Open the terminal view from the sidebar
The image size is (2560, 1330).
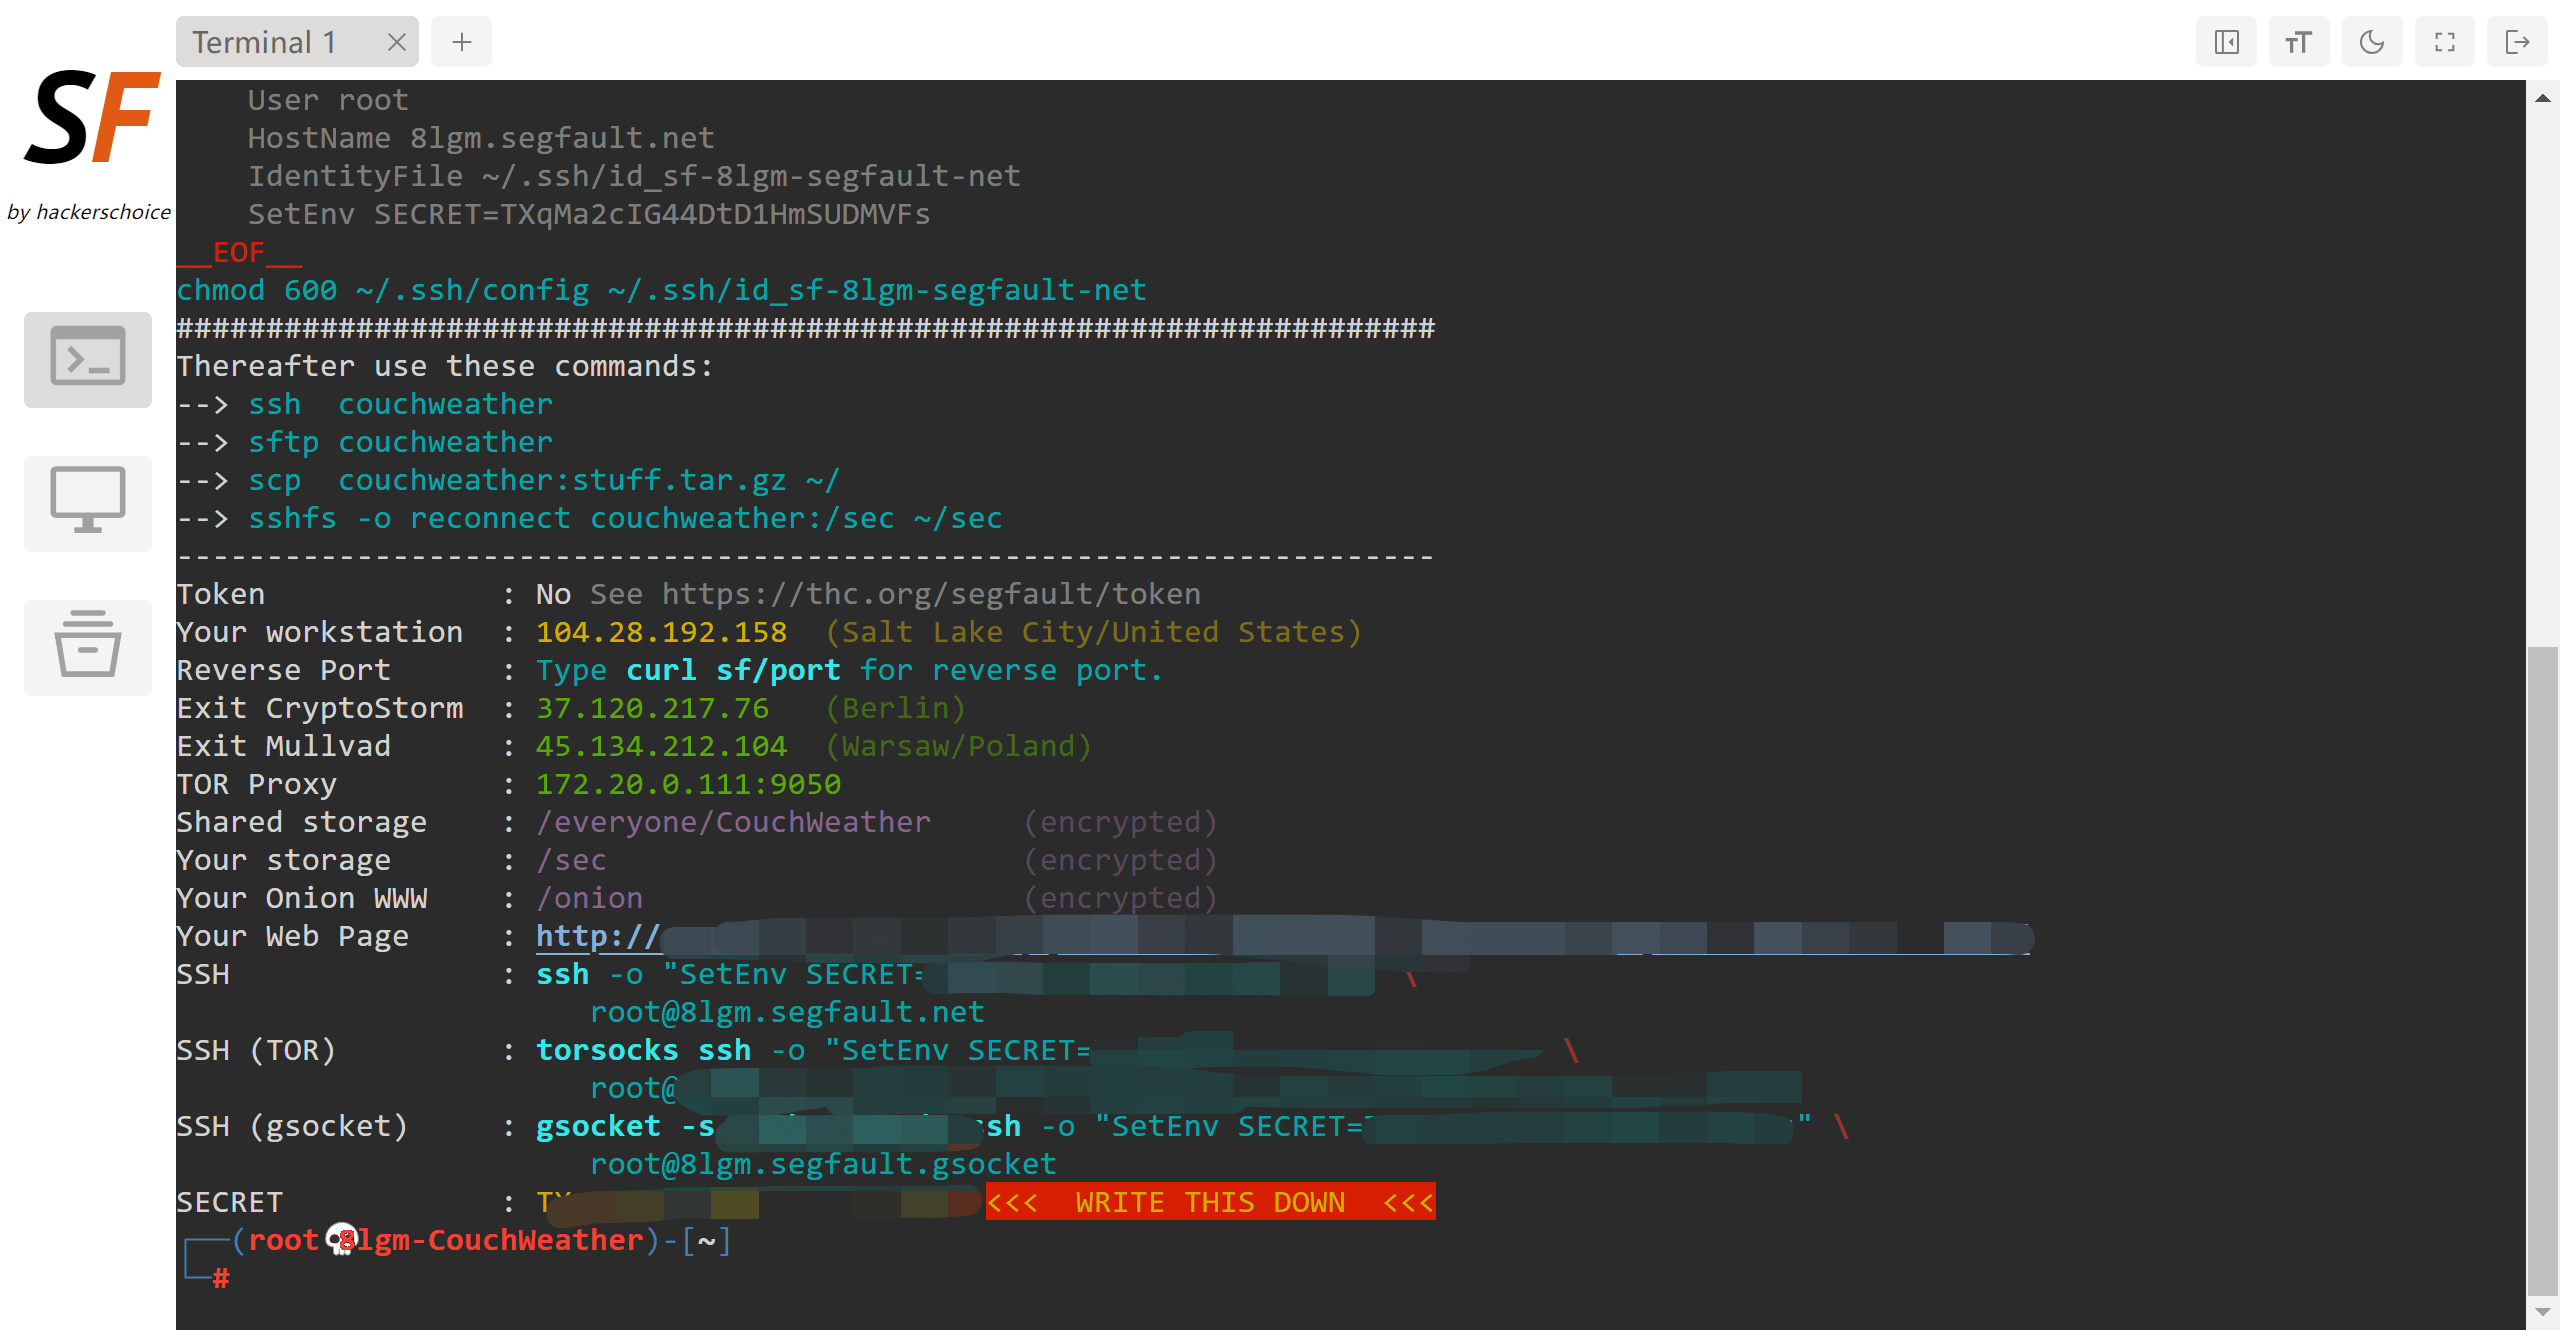[x=88, y=359]
